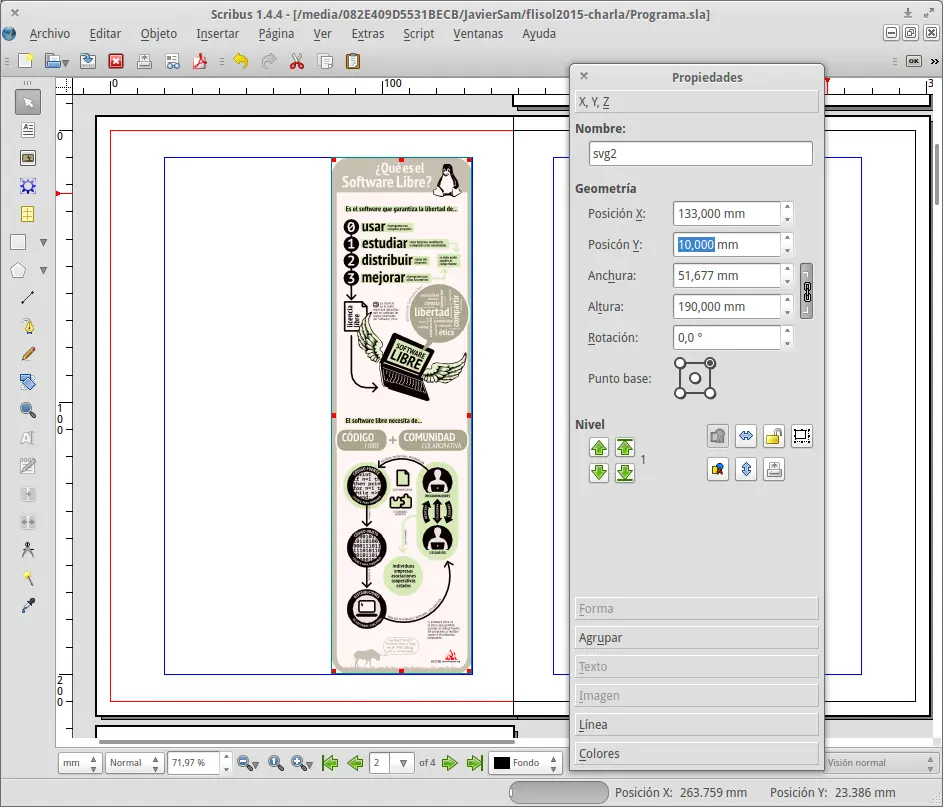Toggle vertical flip of object
The image size is (943, 807).
tap(746, 469)
